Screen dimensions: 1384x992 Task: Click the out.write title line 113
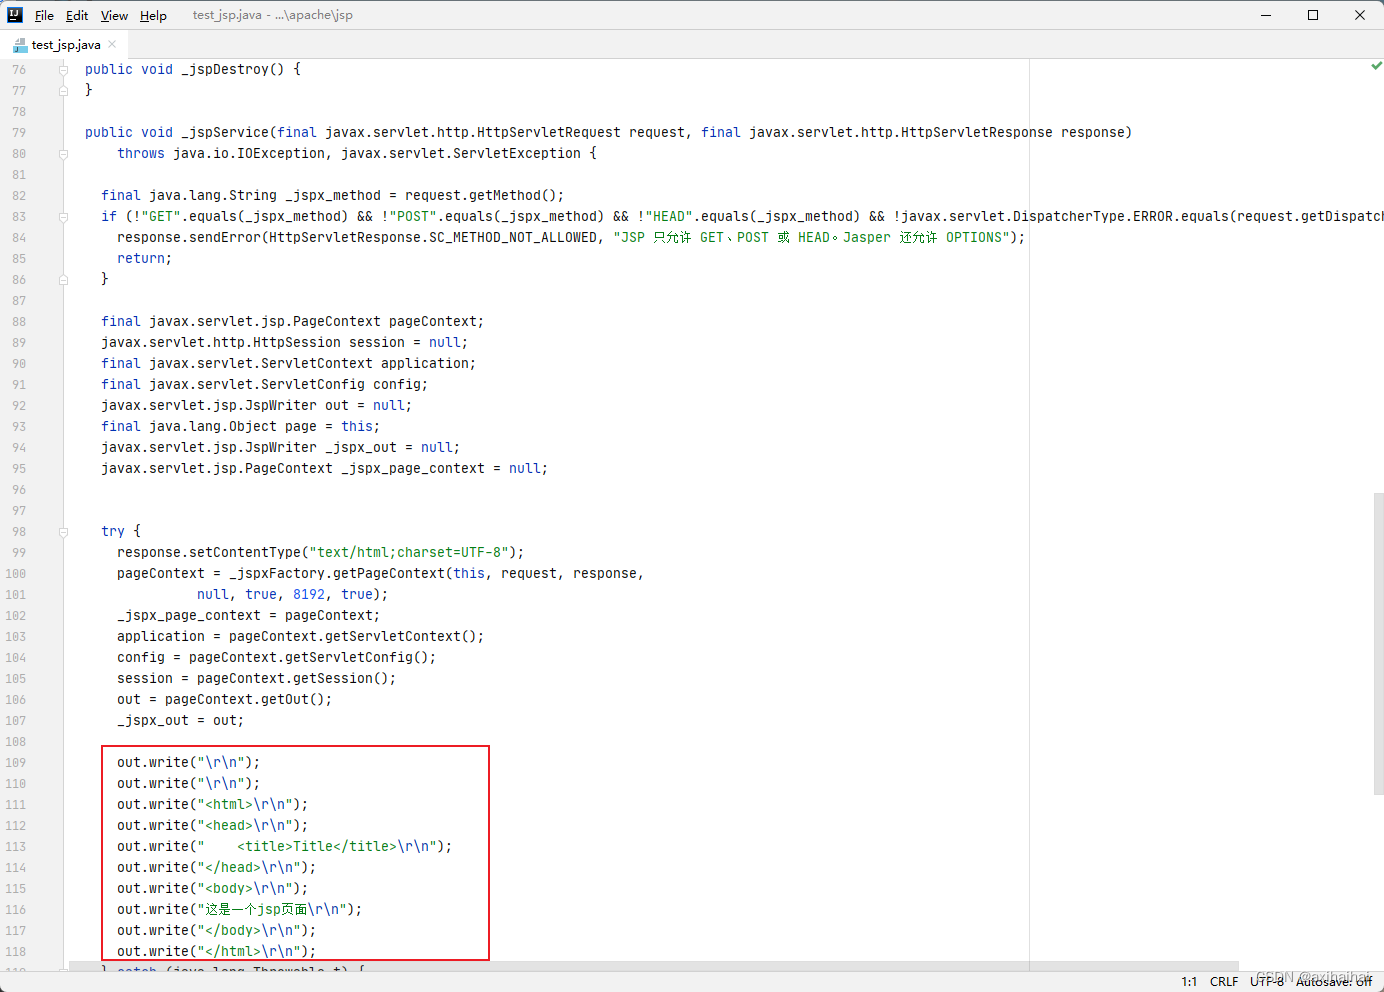click(284, 846)
